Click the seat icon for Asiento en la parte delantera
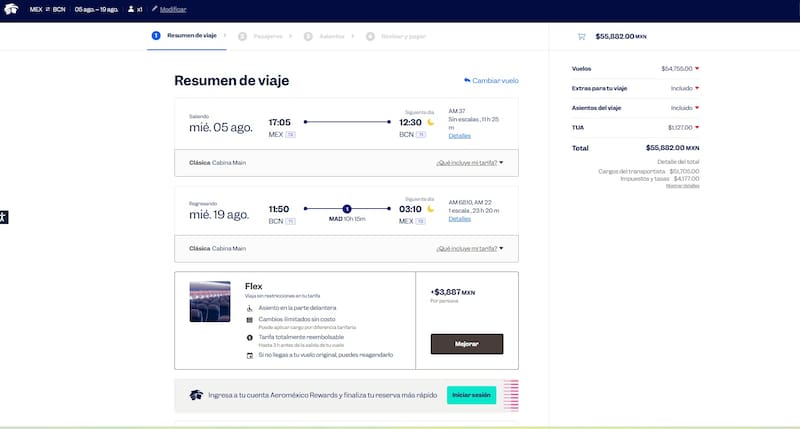This screenshot has height=429, width=800. (249, 308)
